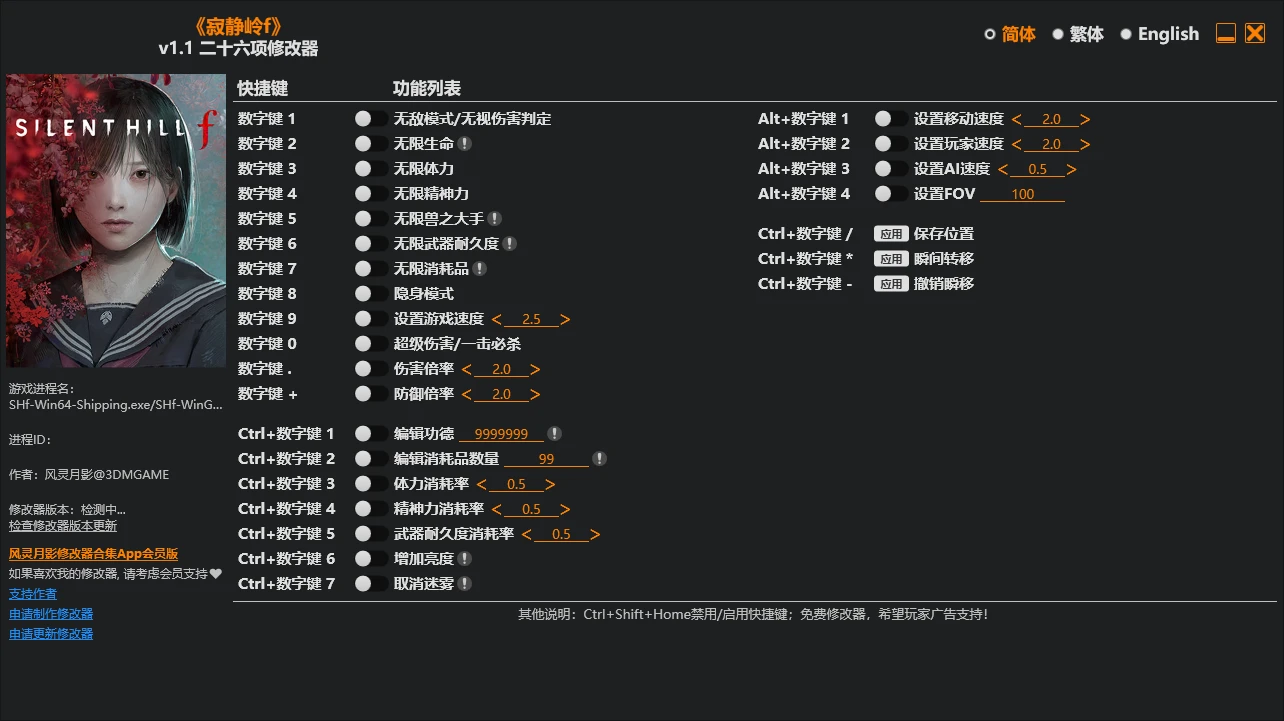Switch language to English
This screenshot has height=721, width=1284.
(1159, 34)
